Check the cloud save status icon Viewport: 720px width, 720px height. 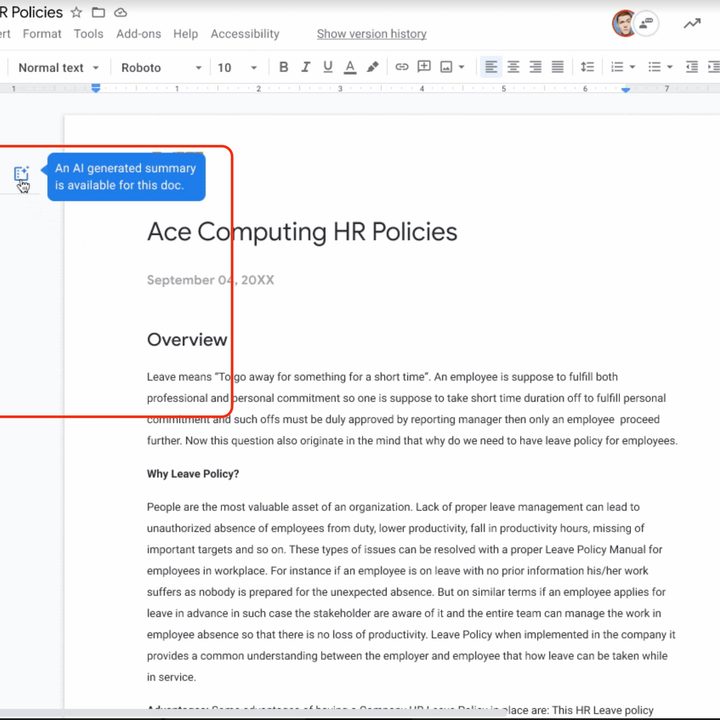tap(120, 12)
